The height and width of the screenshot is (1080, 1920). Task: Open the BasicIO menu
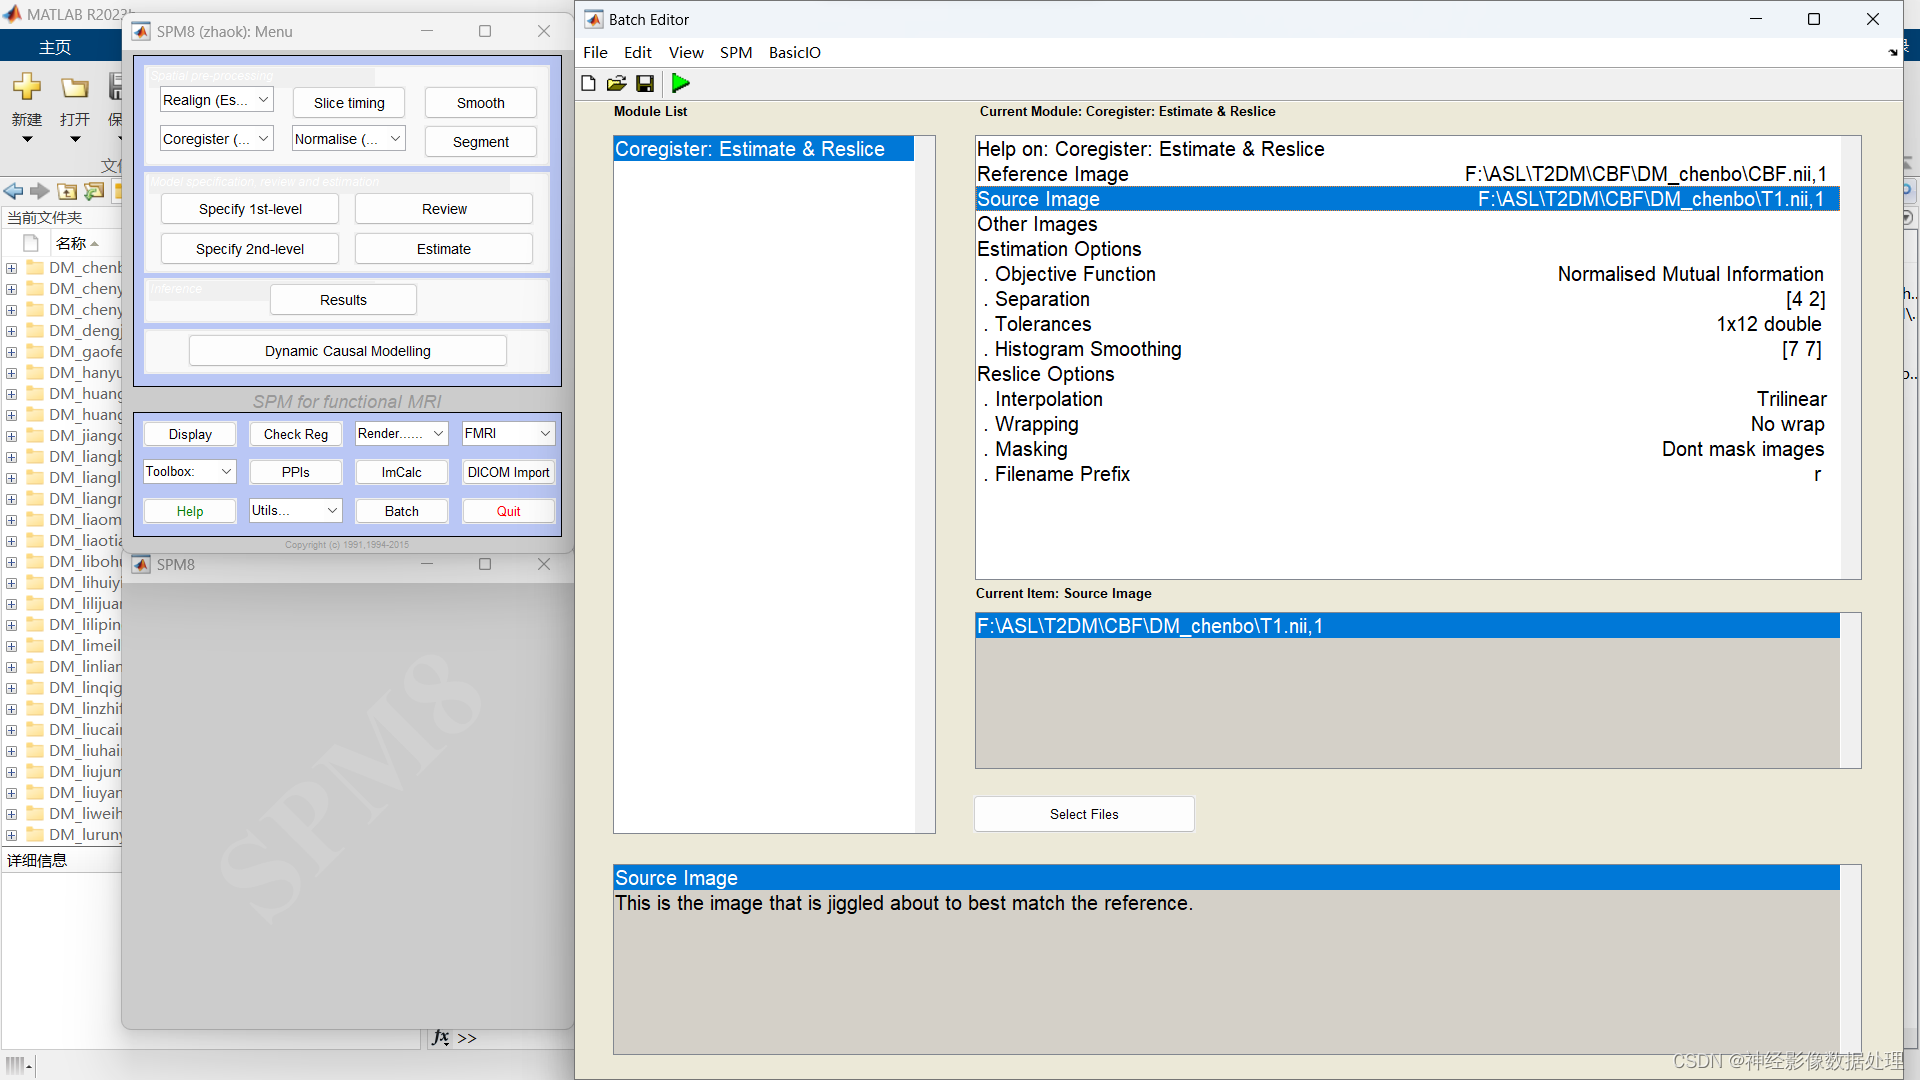tap(794, 52)
